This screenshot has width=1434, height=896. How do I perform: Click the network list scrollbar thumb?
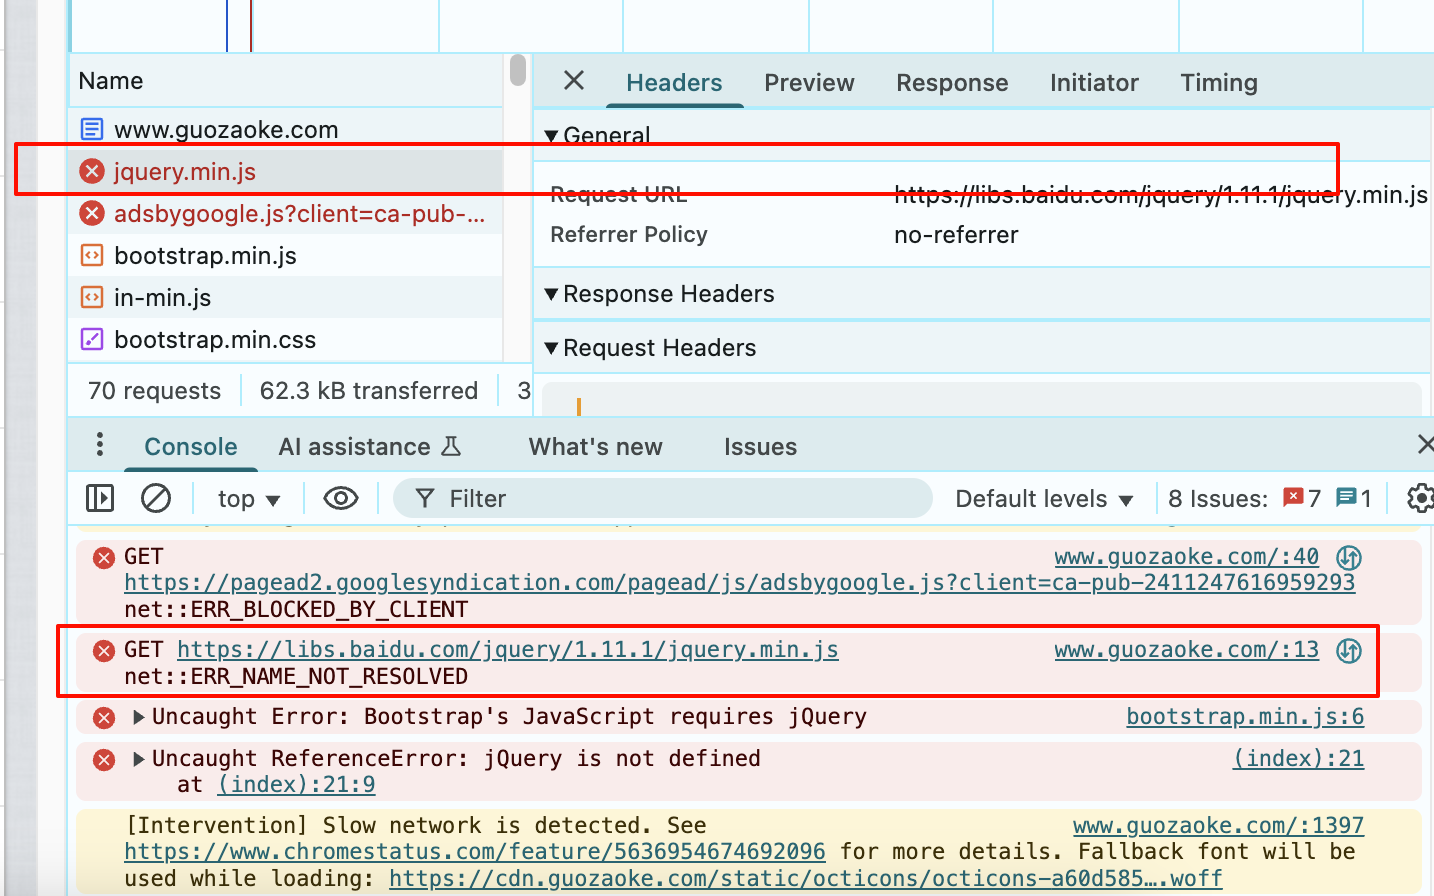tap(517, 70)
